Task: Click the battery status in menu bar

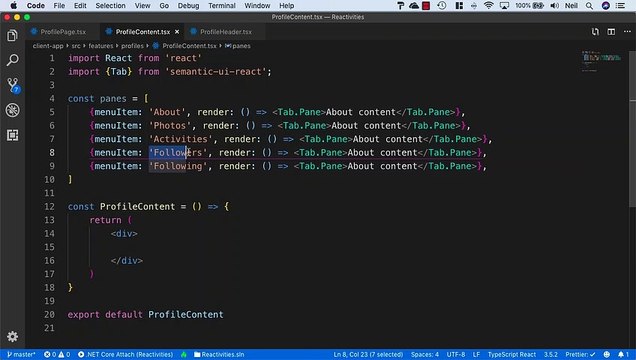Action: (x=529, y=6)
